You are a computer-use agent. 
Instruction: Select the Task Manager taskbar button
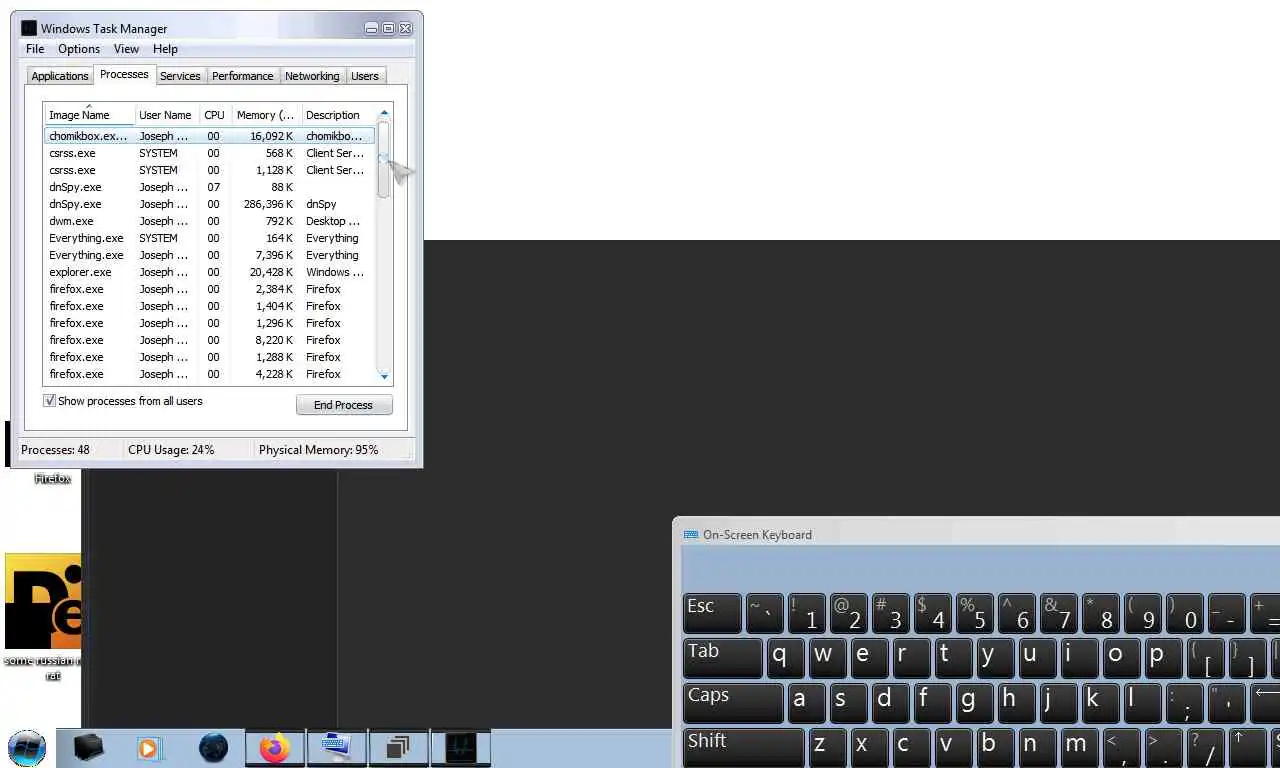460,747
